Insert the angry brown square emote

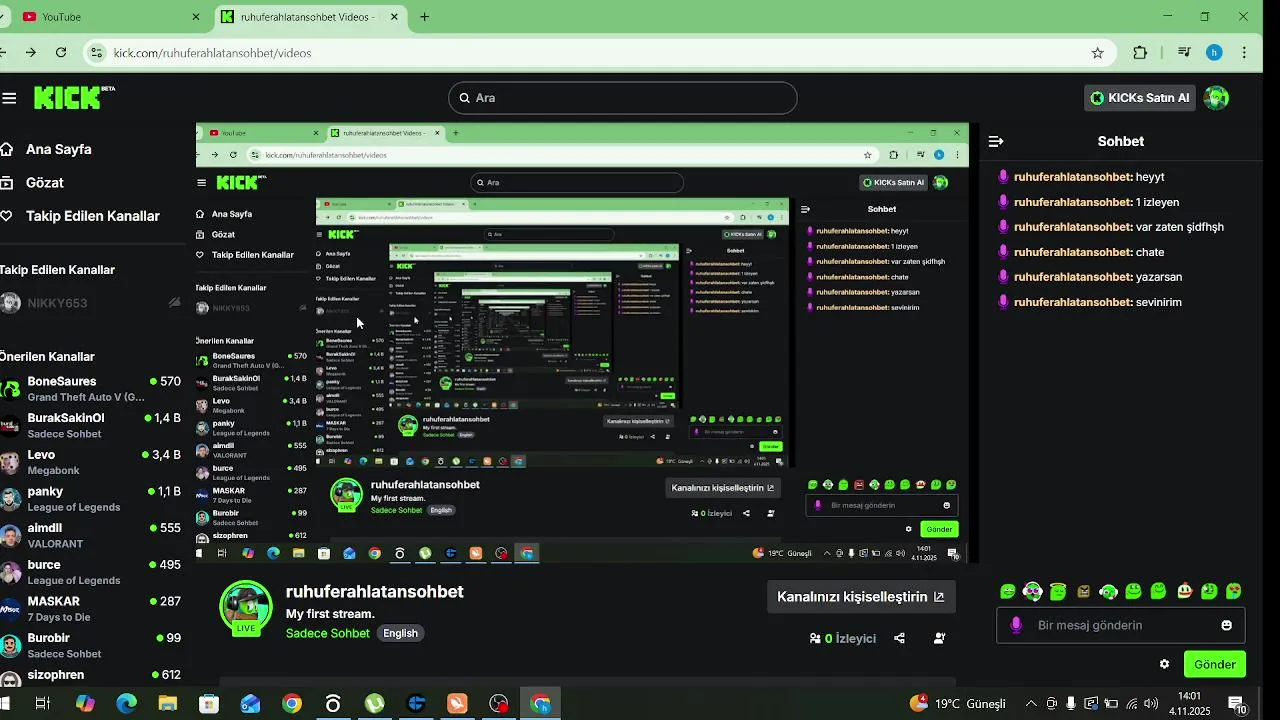1083,592
